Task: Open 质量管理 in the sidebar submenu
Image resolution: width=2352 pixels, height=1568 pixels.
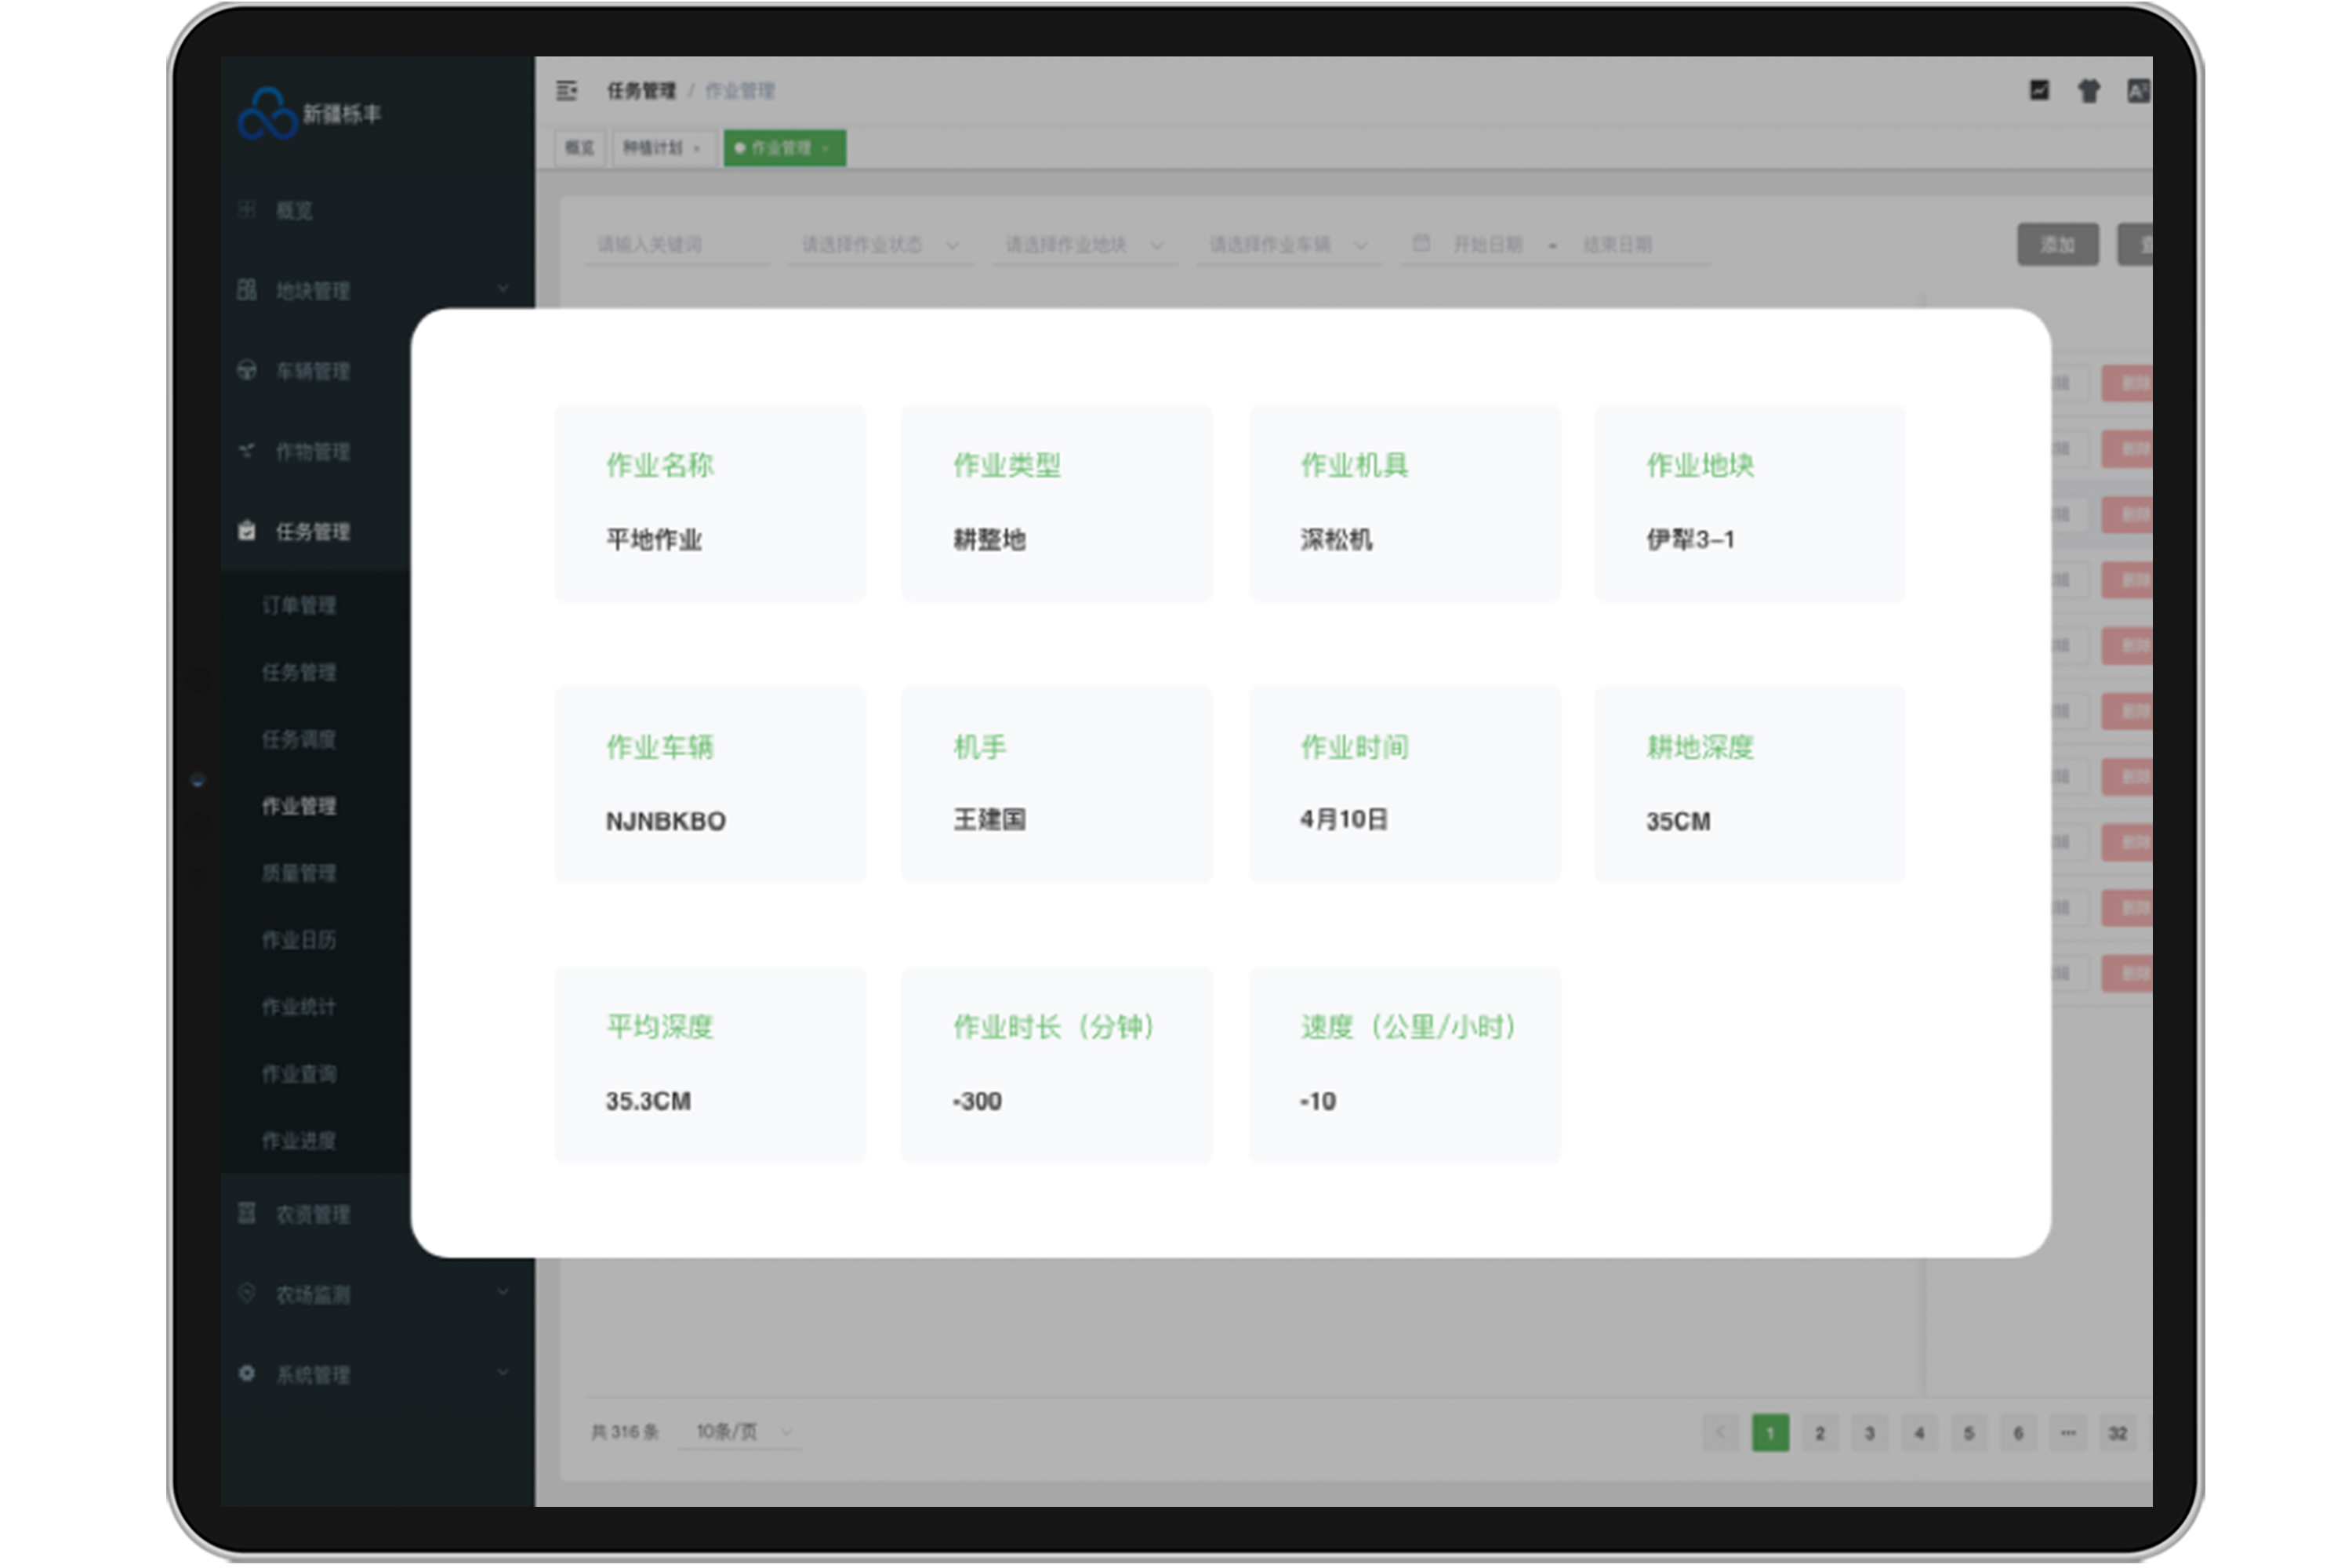Action: click(x=299, y=874)
